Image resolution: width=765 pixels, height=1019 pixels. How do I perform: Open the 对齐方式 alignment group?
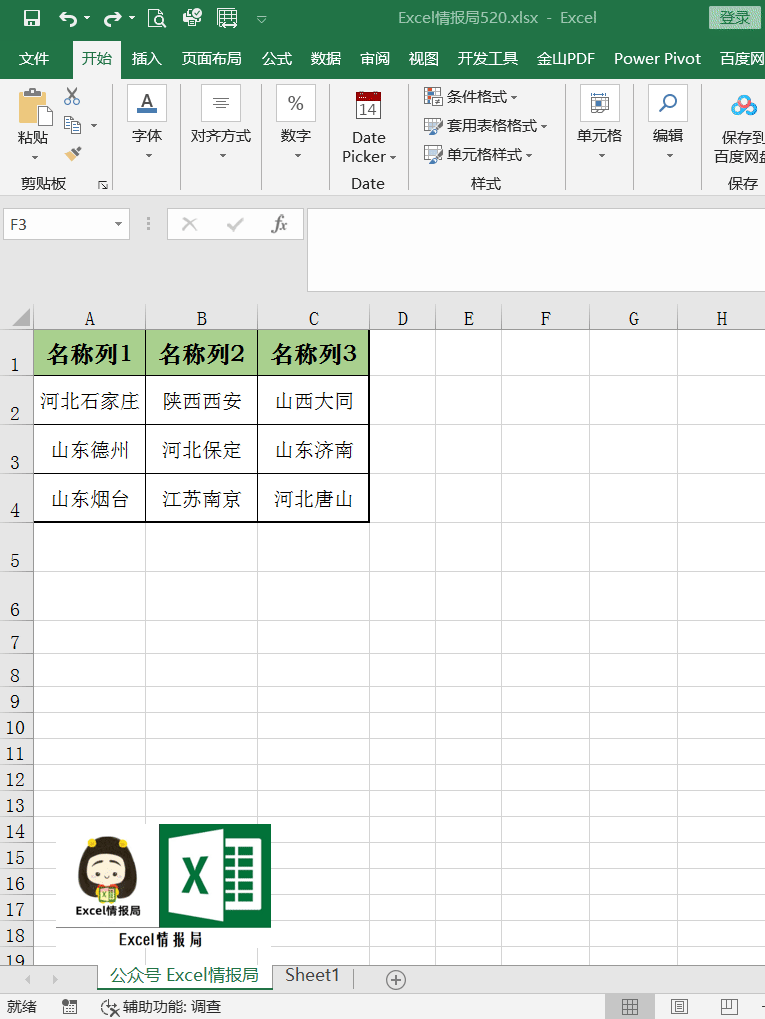click(x=221, y=123)
